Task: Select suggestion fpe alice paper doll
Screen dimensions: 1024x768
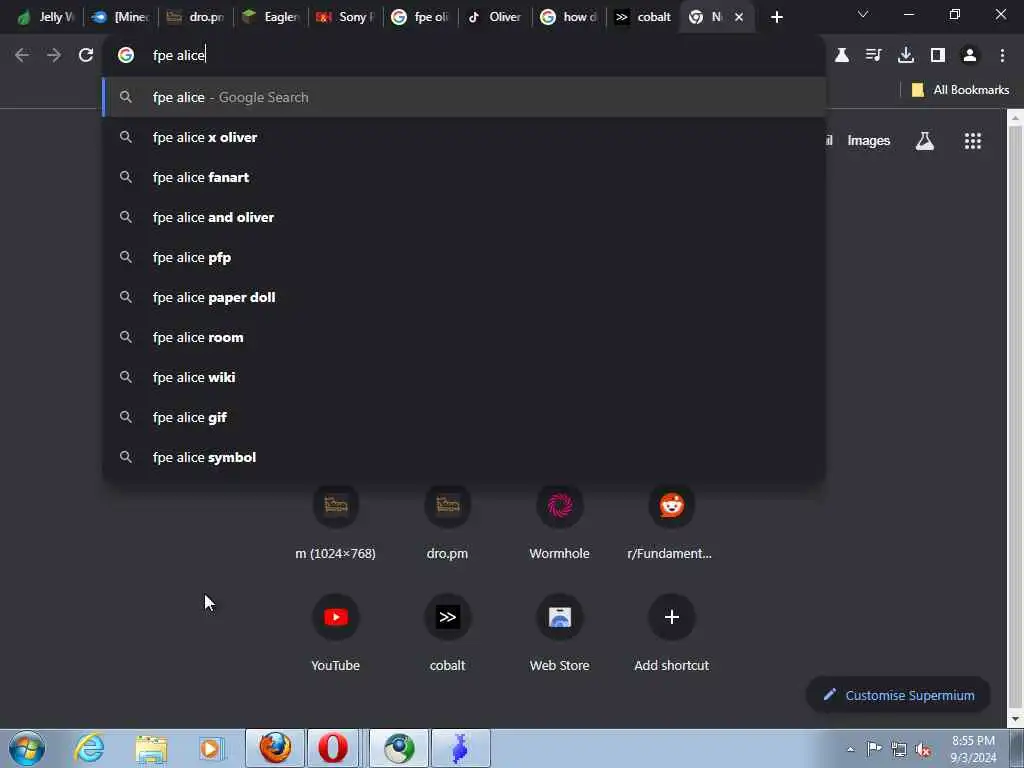Action: point(464,297)
